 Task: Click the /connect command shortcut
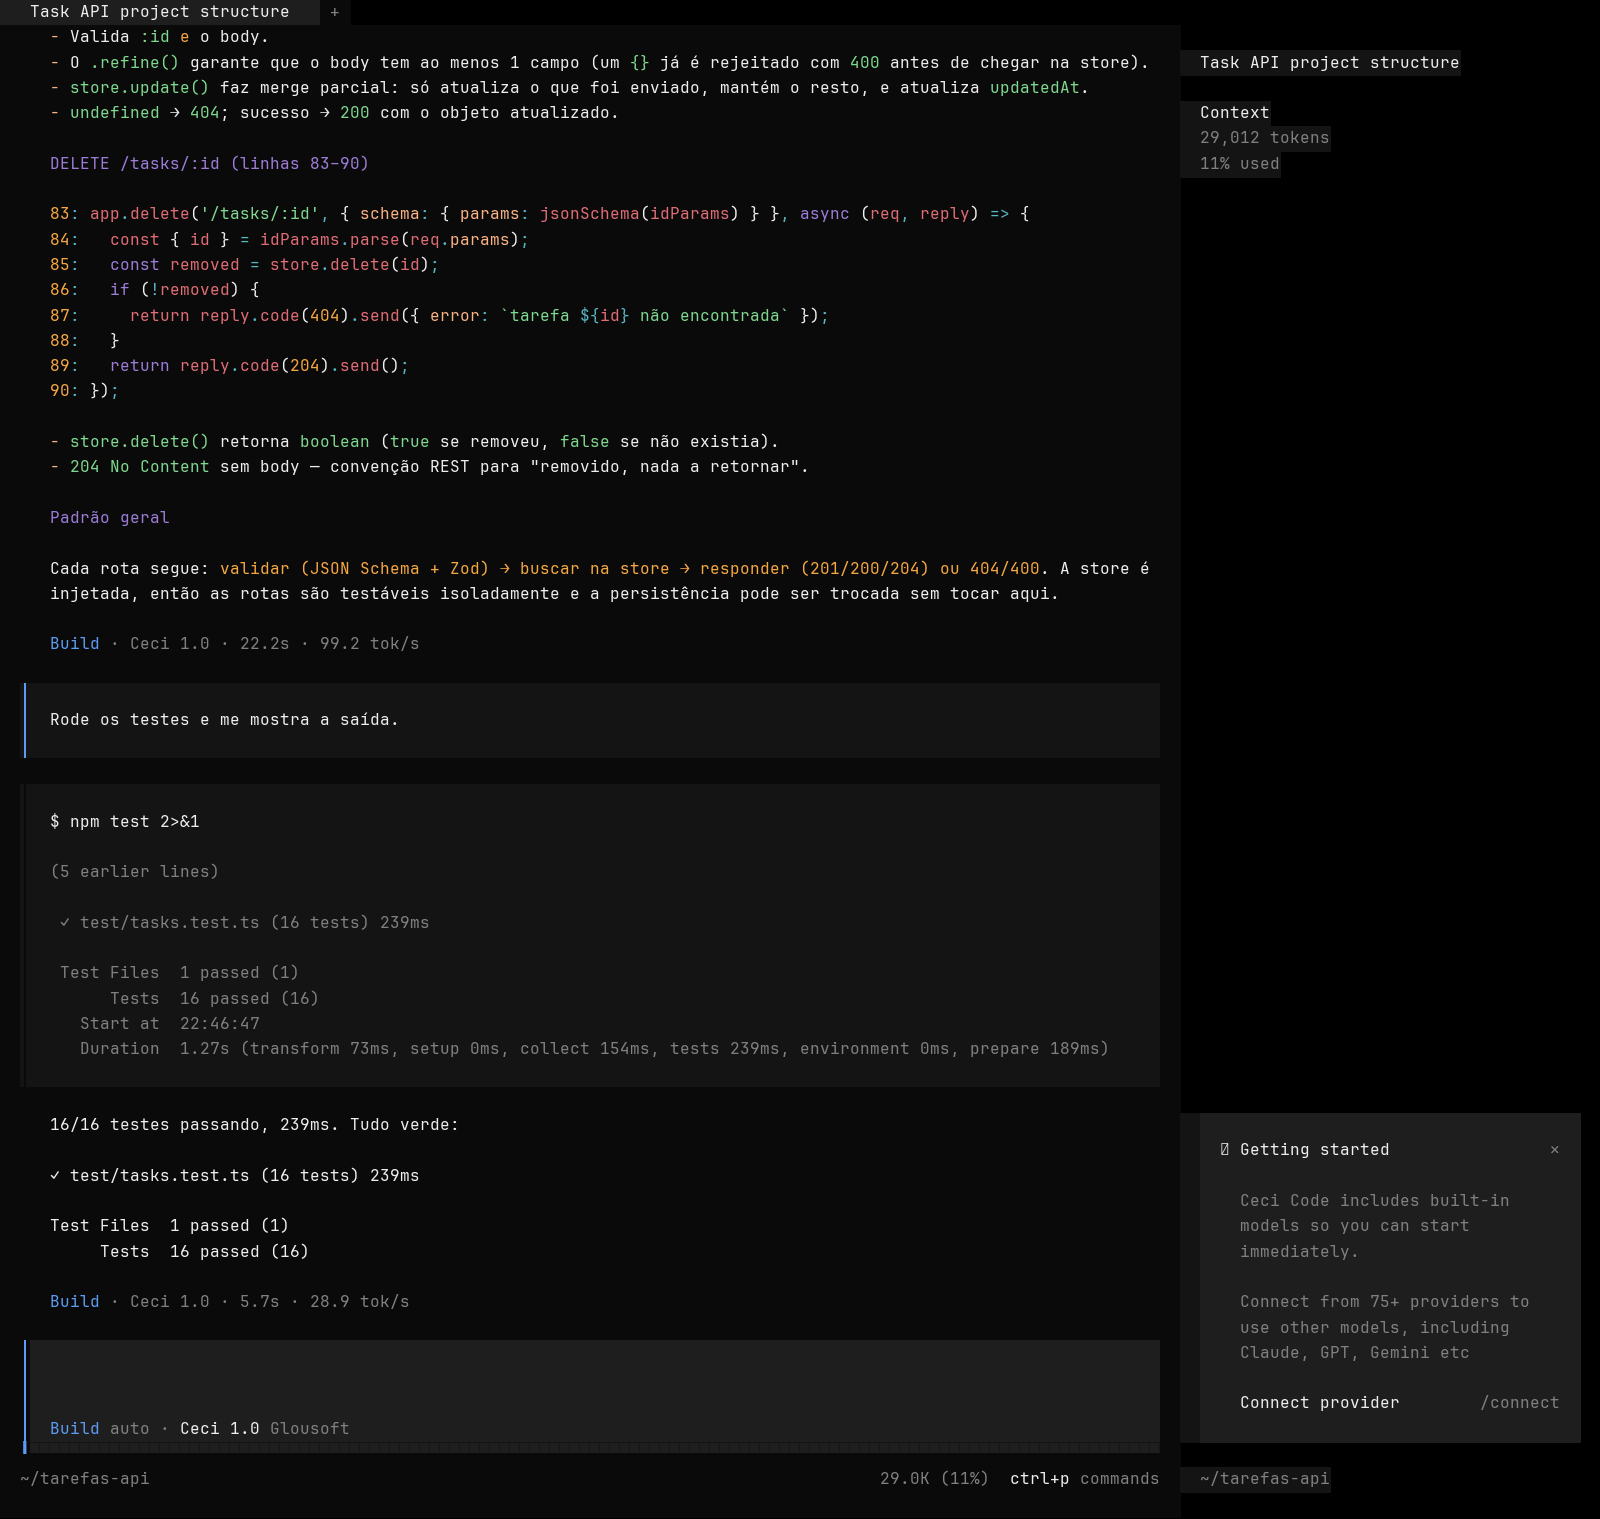pos(1519,1403)
